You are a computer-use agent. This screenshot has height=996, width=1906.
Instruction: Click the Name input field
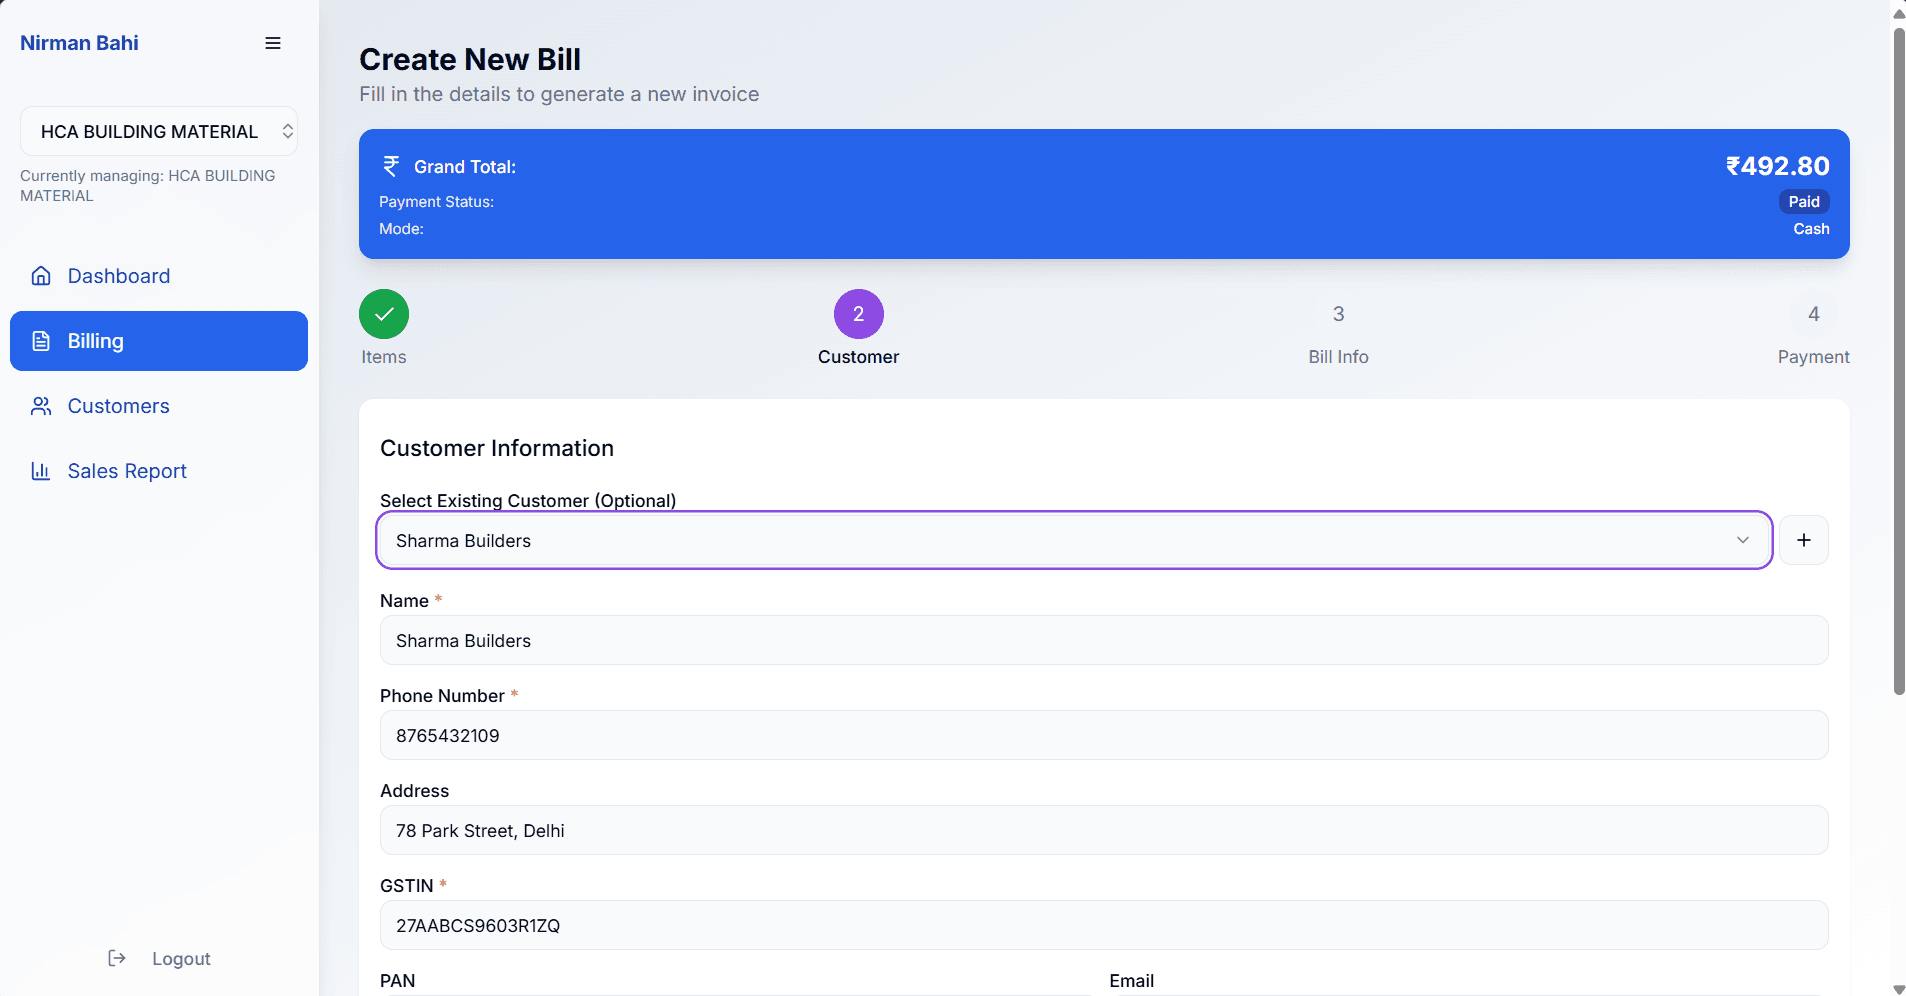coord(1104,640)
